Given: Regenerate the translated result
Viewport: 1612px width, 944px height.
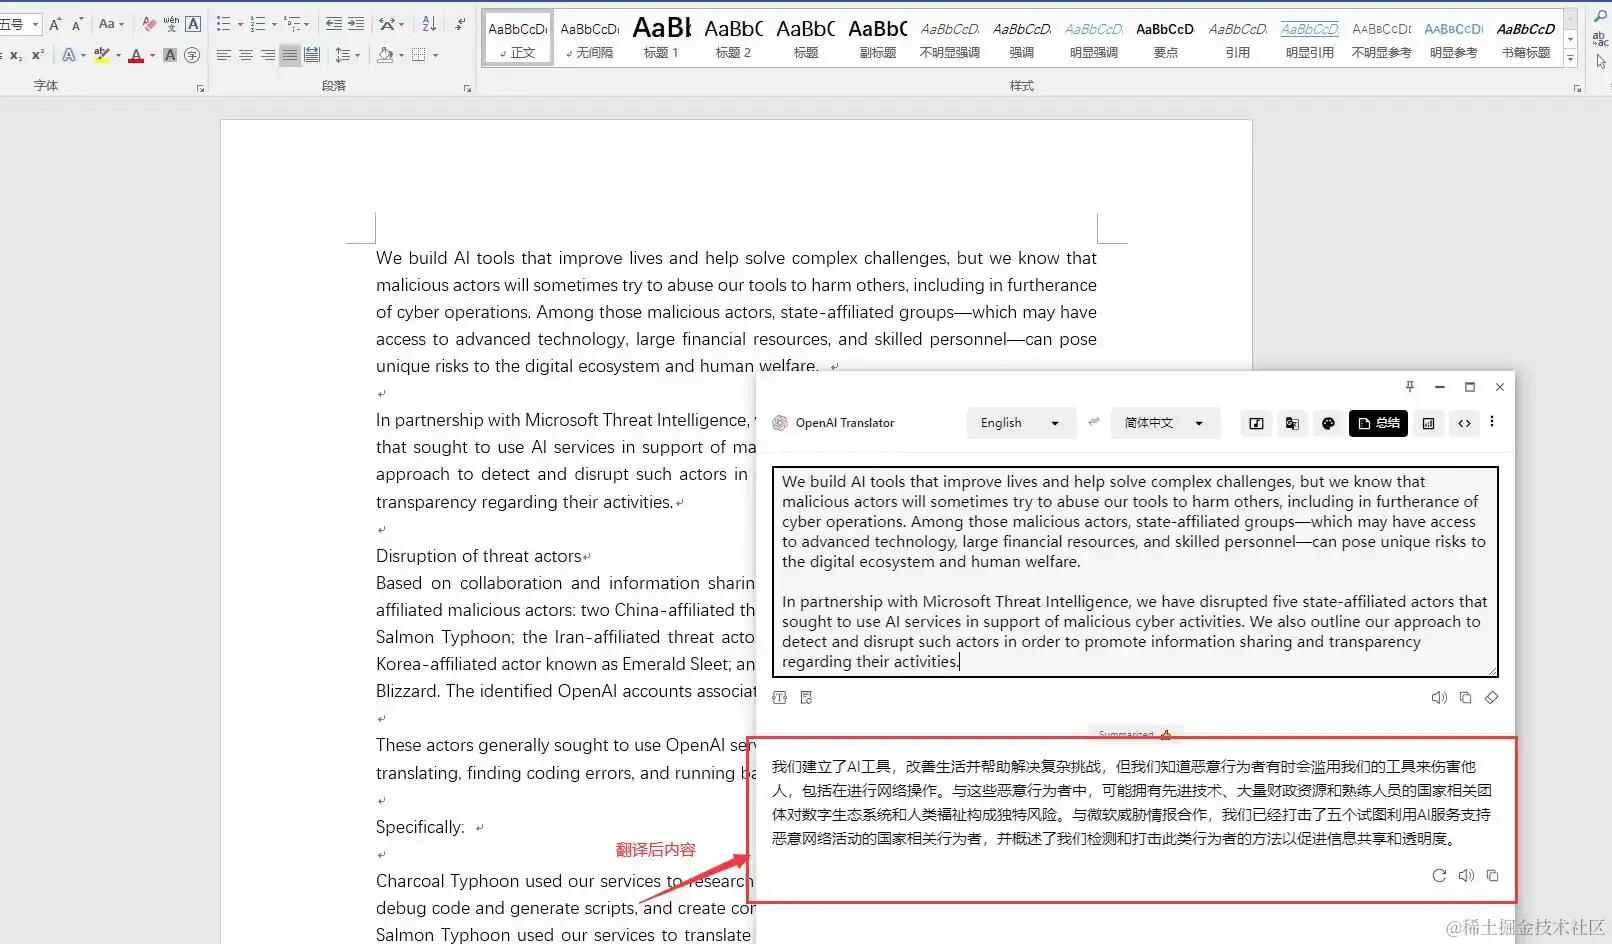Looking at the screenshot, I should click(1439, 876).
